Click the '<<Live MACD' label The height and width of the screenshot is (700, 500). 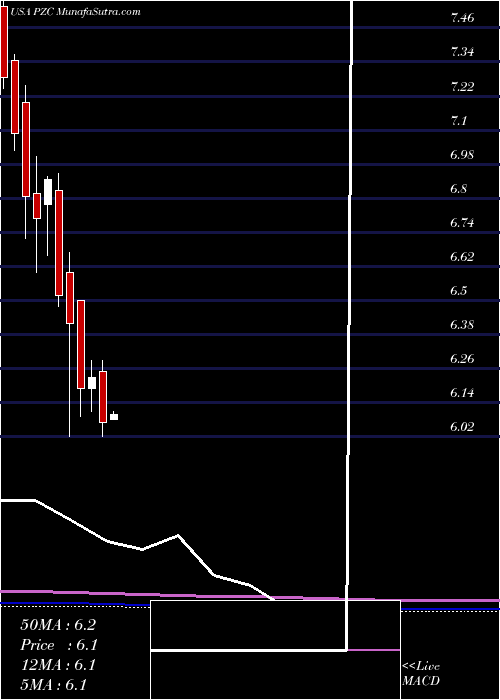tap(421, 674)
